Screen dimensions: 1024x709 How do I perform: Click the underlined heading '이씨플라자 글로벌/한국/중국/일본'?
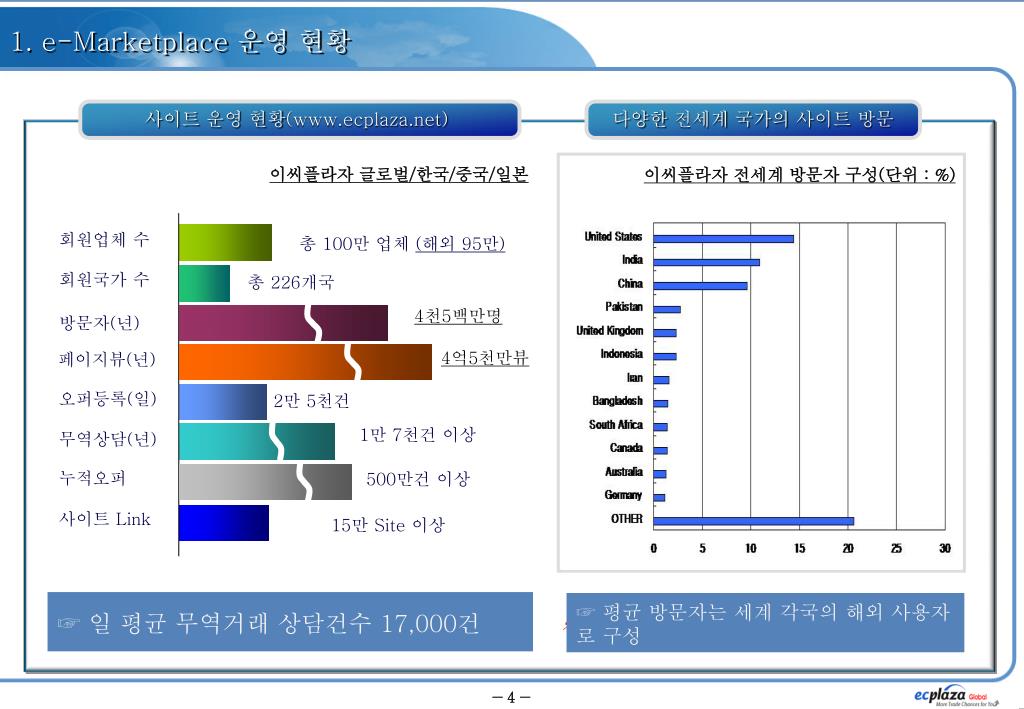pyautogui.click(x=399, y=174)
